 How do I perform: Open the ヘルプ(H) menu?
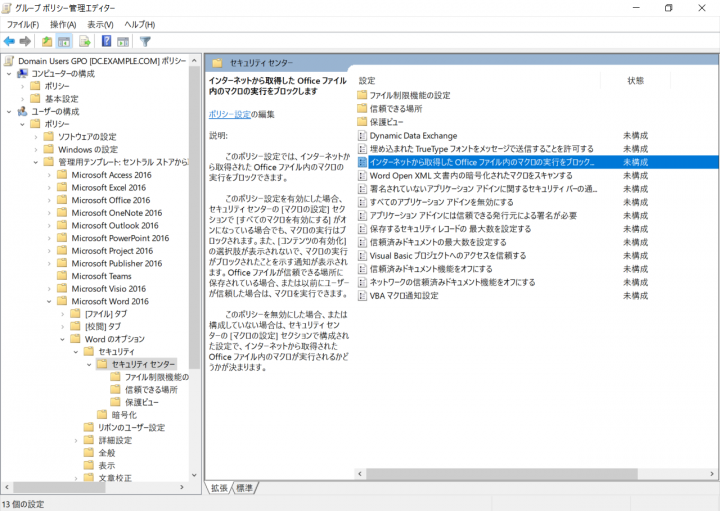tap(140, 24)
